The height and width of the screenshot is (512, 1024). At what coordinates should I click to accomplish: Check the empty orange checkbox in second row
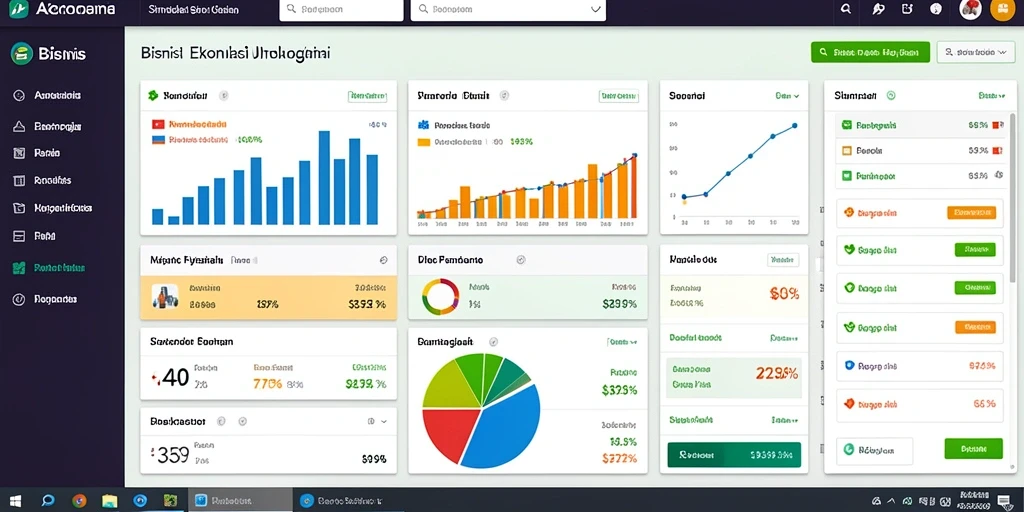coord(846,150)
